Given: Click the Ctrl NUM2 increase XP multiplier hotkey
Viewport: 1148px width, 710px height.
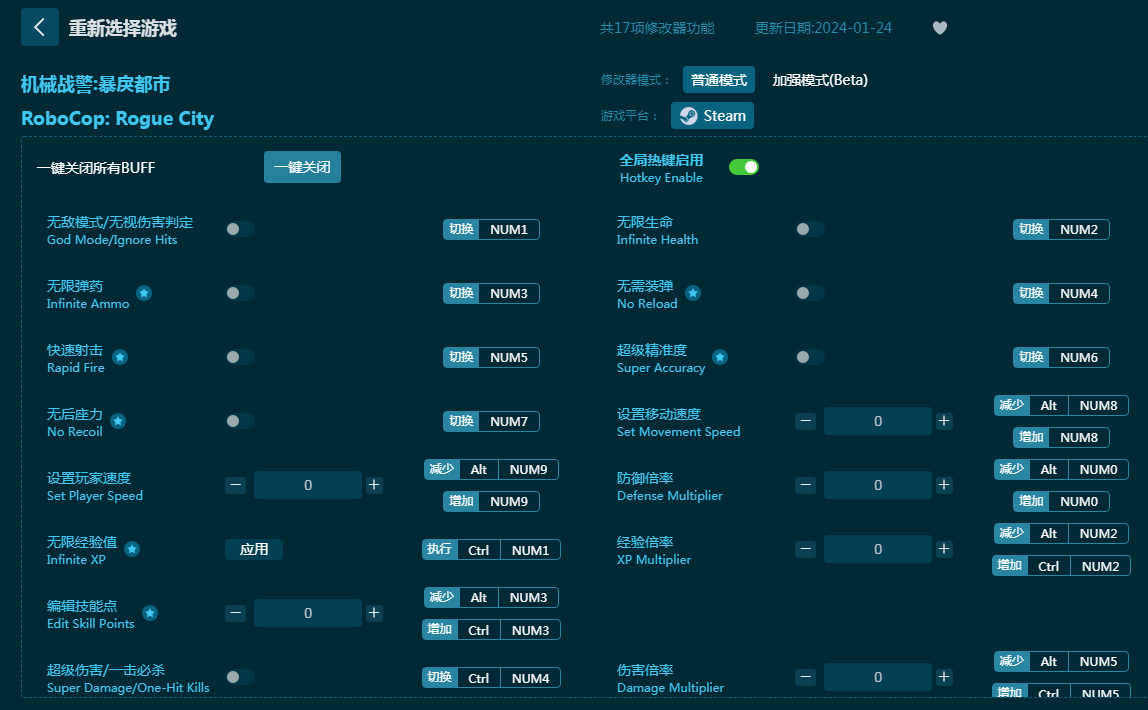Looking at the screenshot, I should click(x=1061, y=566).
